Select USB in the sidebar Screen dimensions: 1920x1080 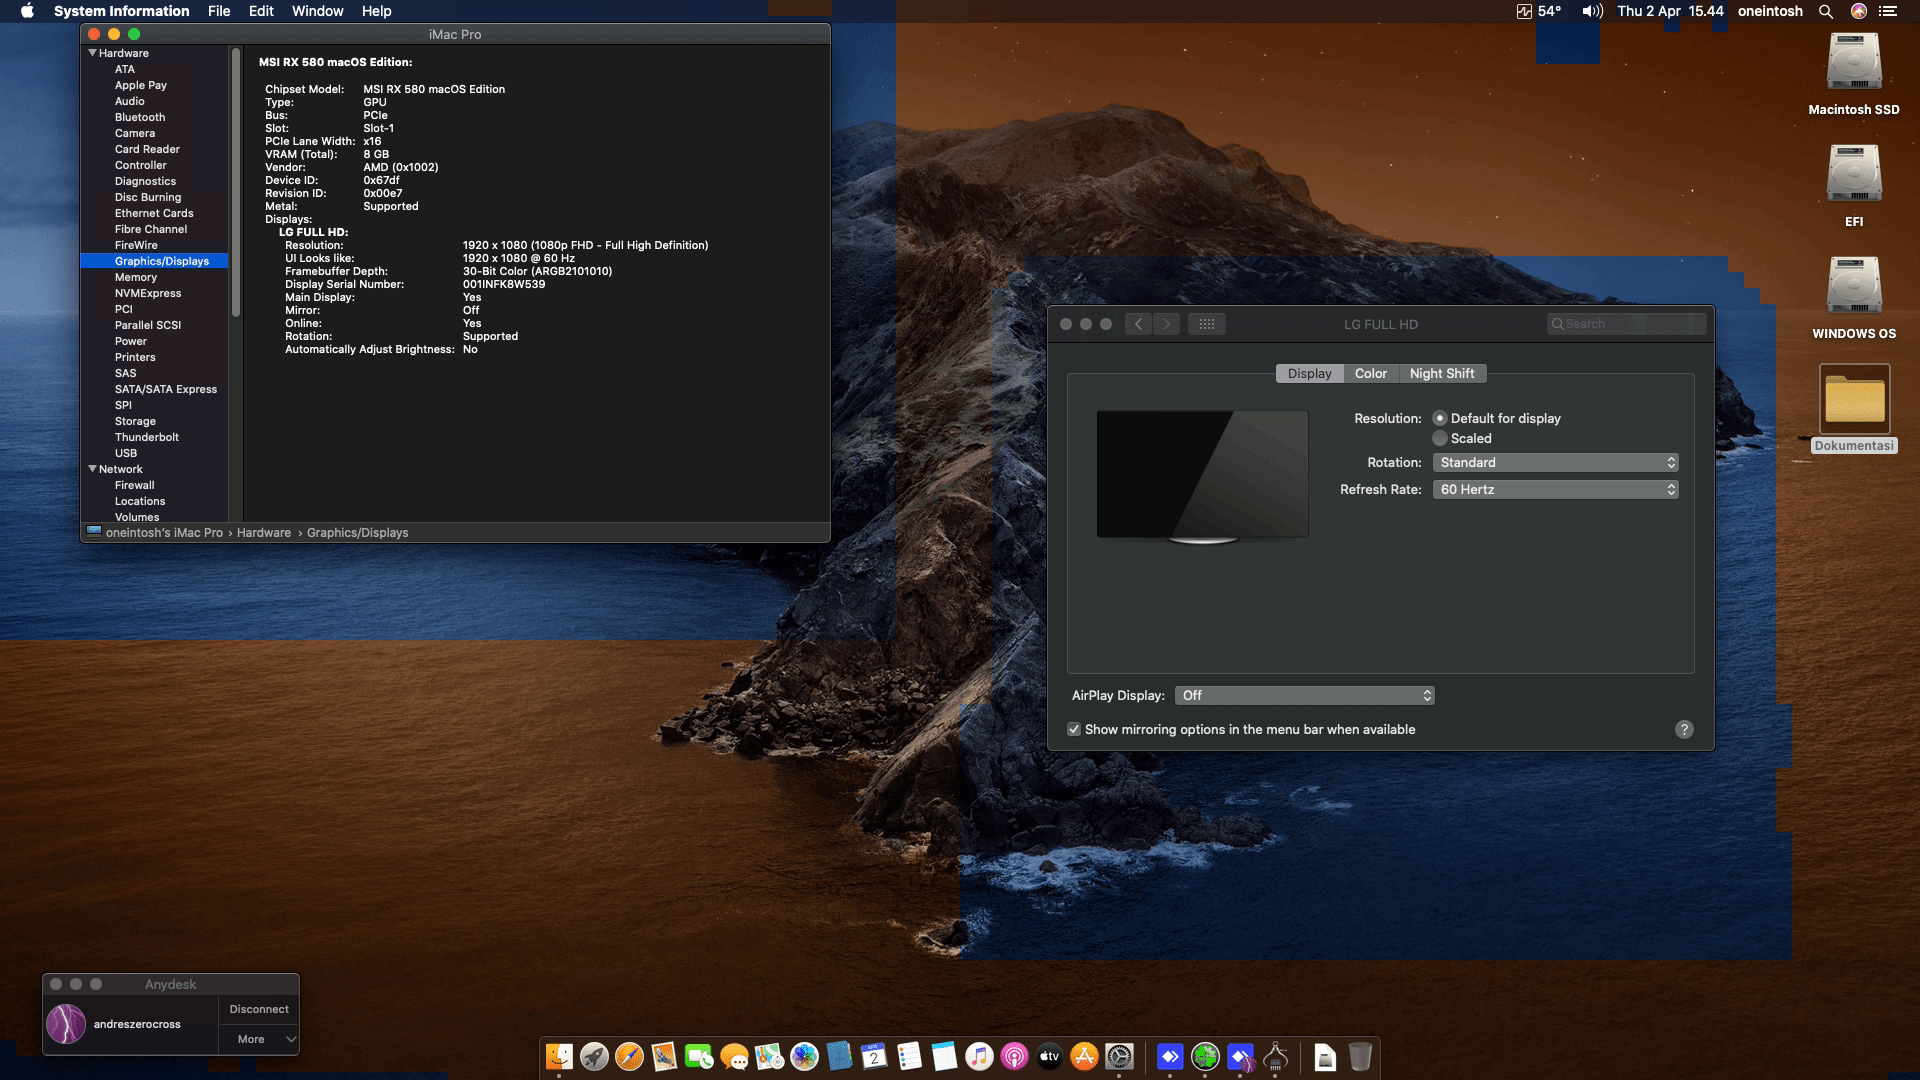coord(126,453)
